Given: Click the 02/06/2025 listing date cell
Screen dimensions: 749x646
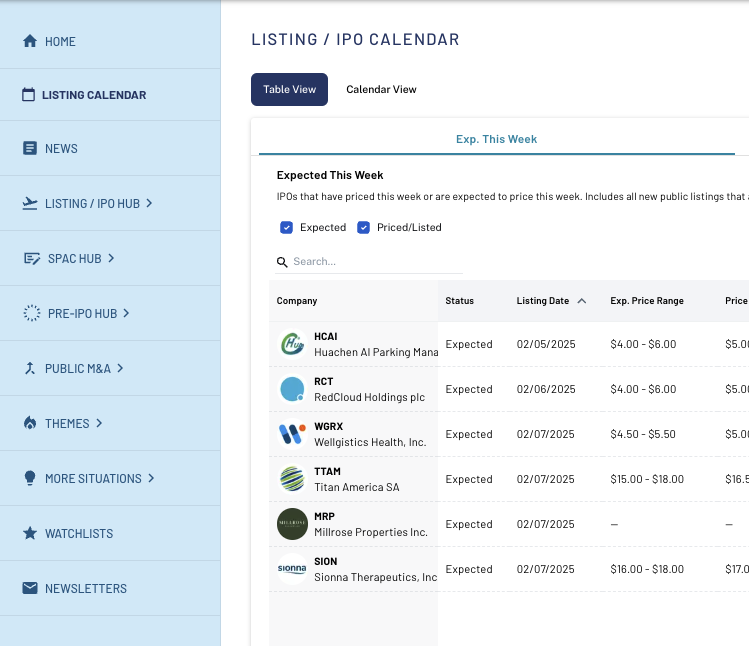Looking at the screenshot, I should 546,389.
